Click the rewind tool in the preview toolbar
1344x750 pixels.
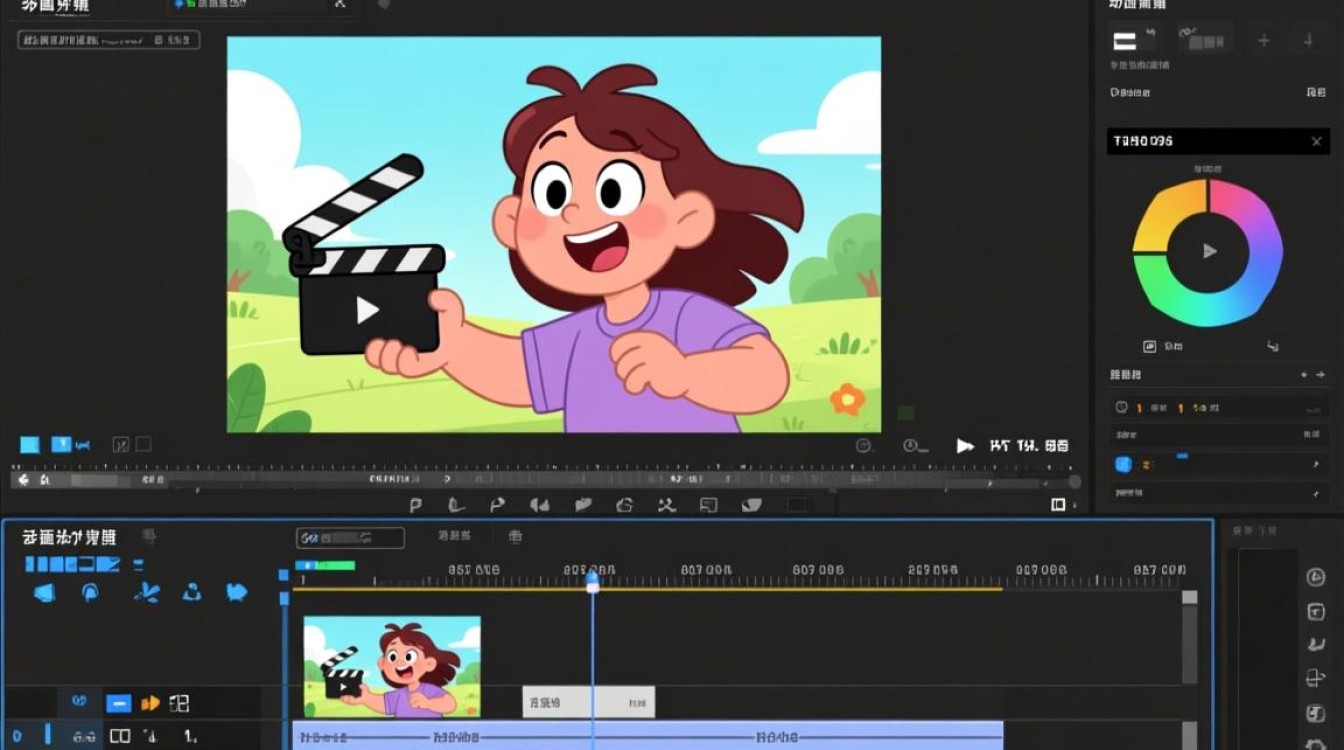pos(539,505)
